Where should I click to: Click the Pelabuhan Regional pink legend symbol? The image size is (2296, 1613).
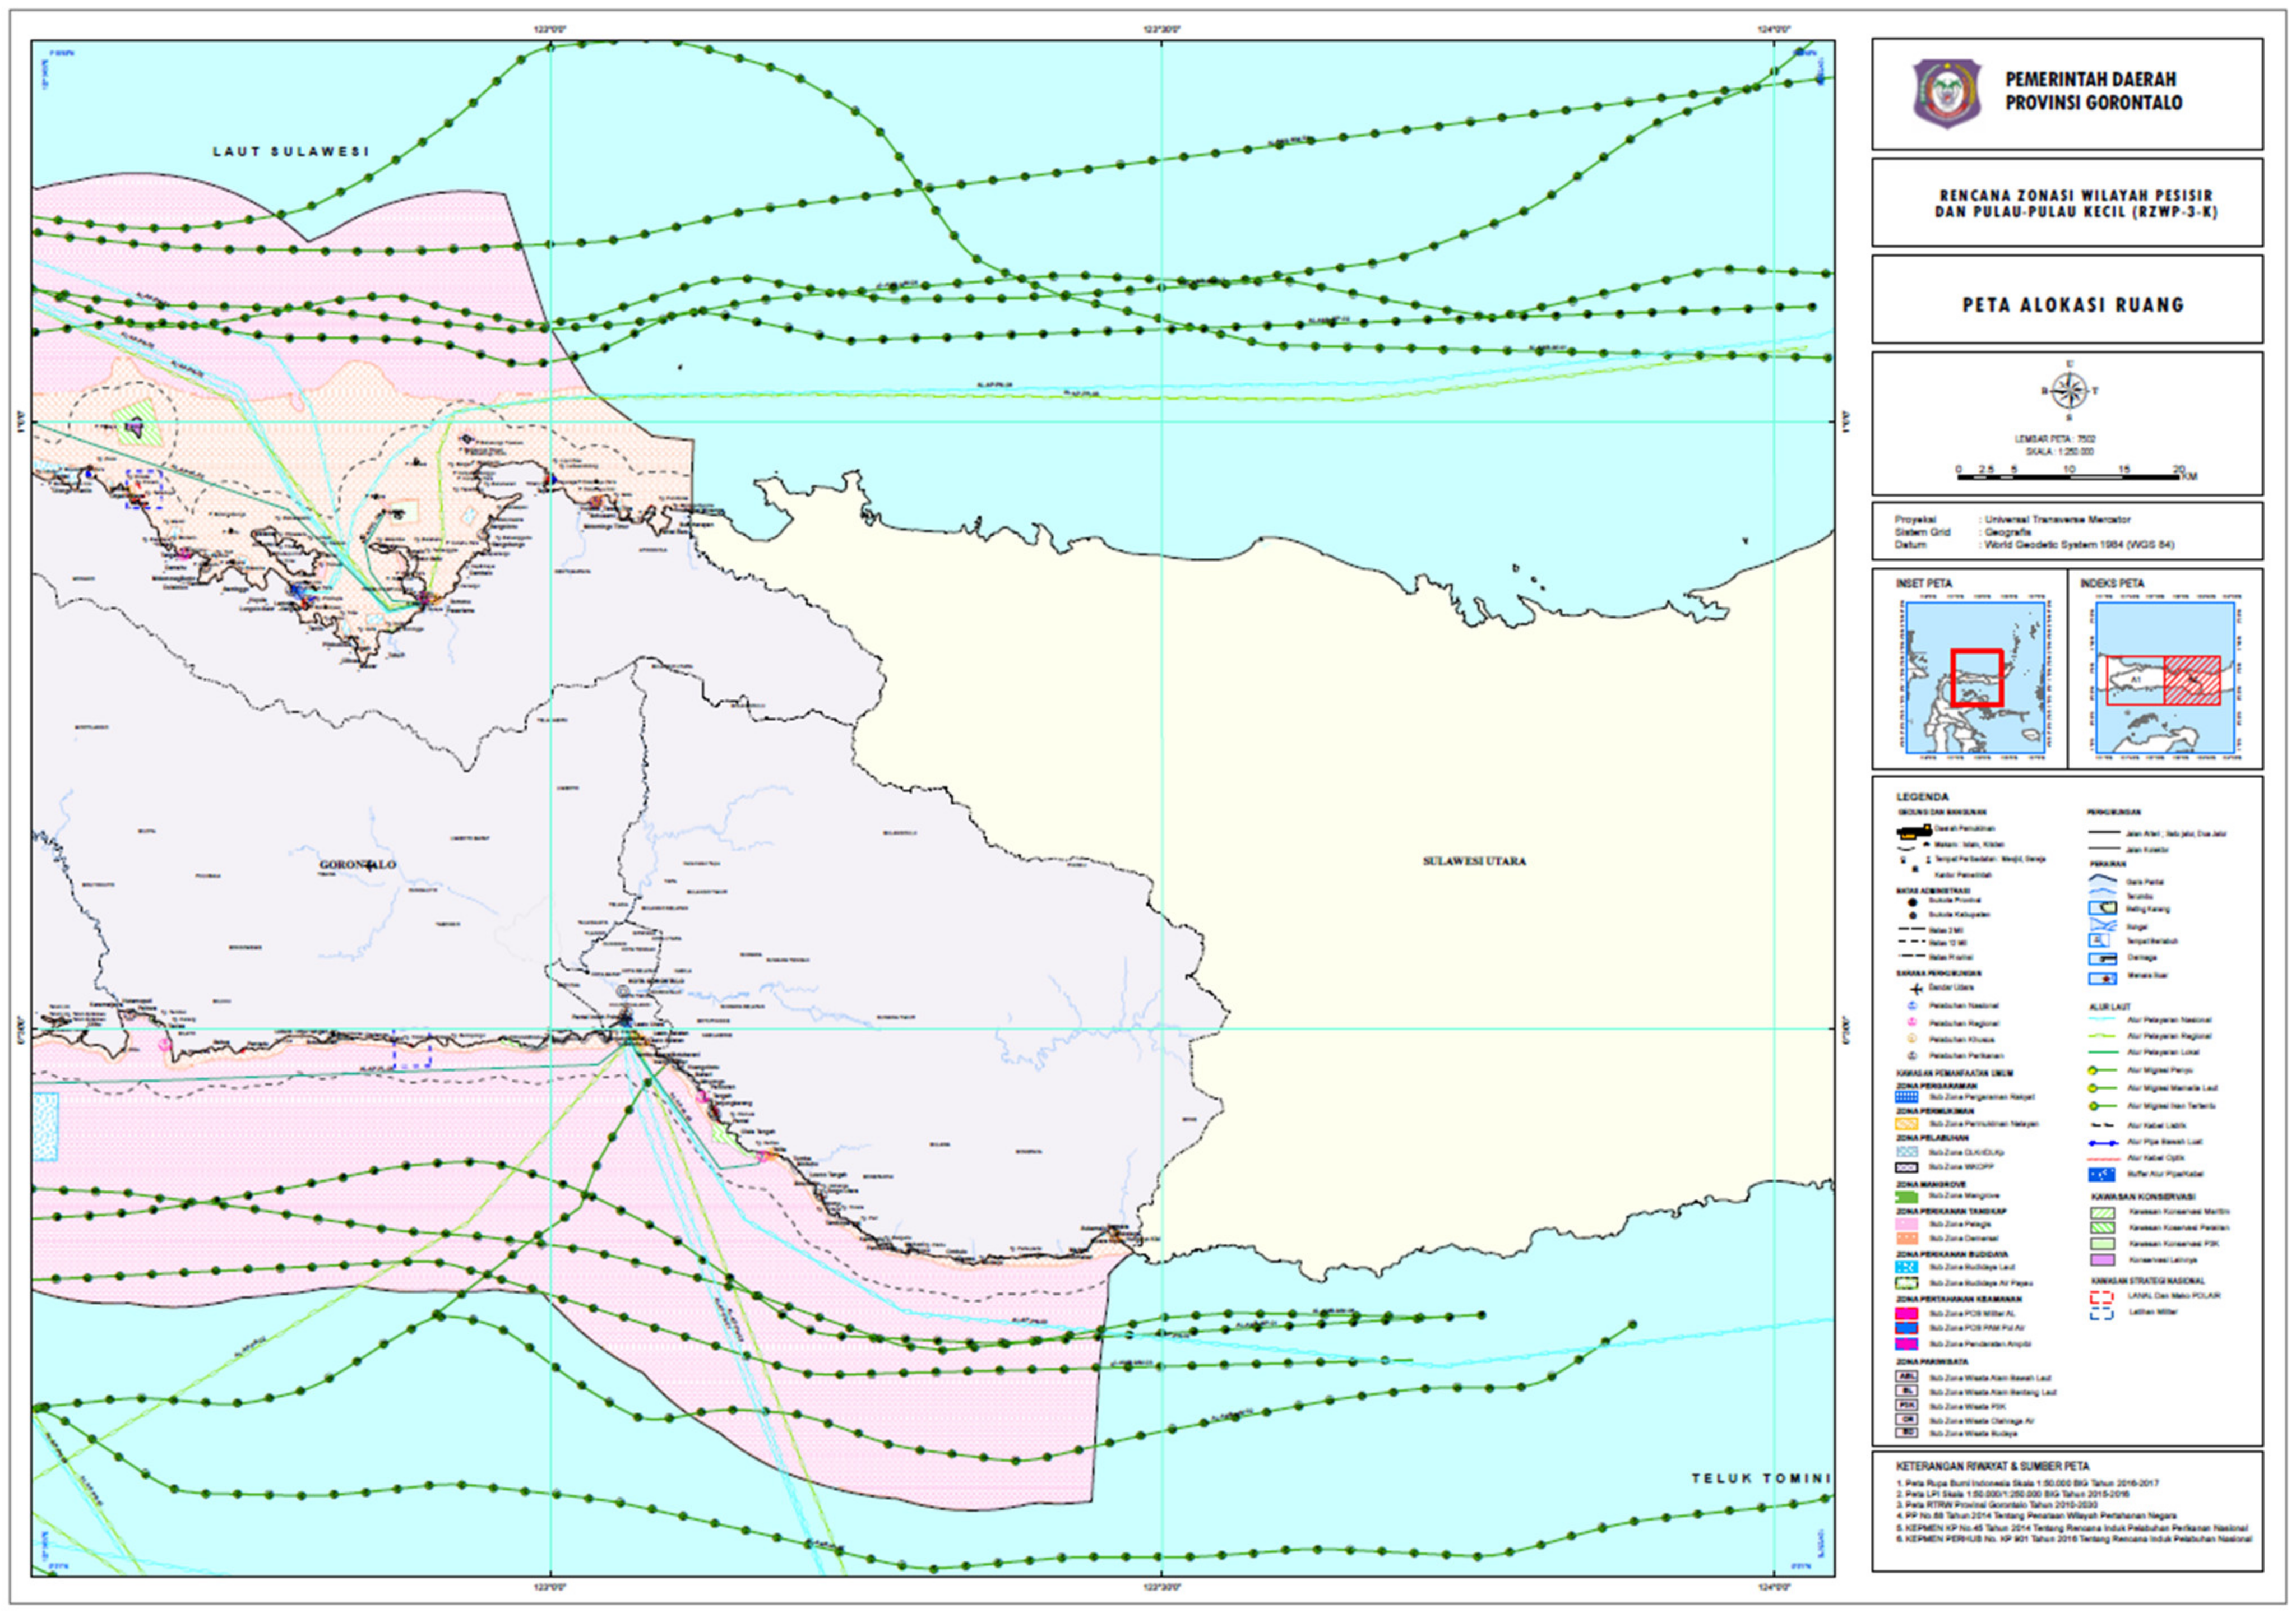tap(1912, 1023)
